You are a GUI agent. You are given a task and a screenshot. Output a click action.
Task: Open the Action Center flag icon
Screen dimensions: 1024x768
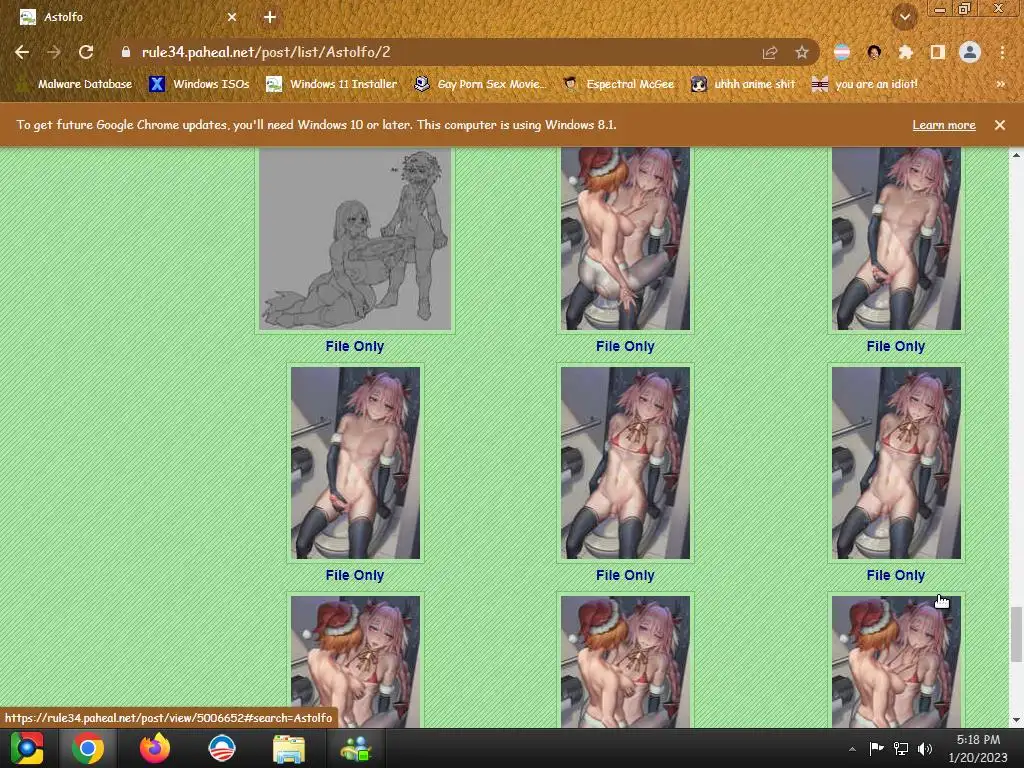click(876, 748)
